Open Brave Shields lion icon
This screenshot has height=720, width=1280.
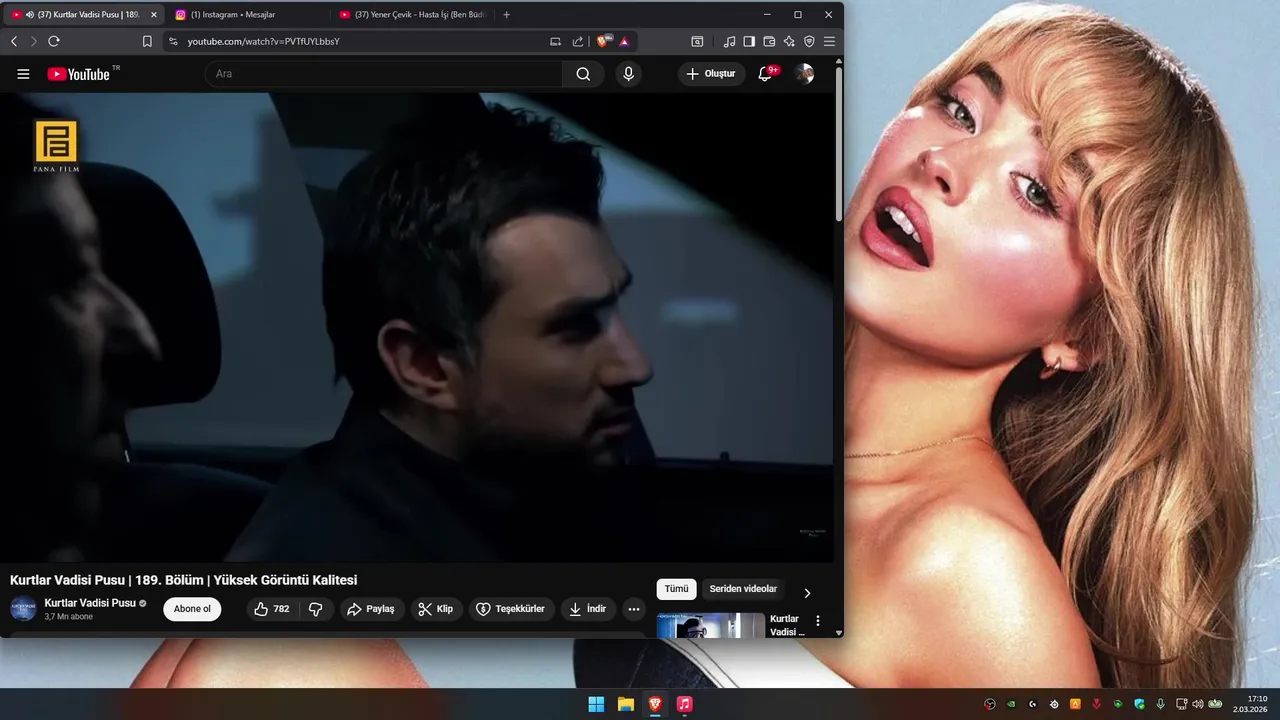pos(603,41)
